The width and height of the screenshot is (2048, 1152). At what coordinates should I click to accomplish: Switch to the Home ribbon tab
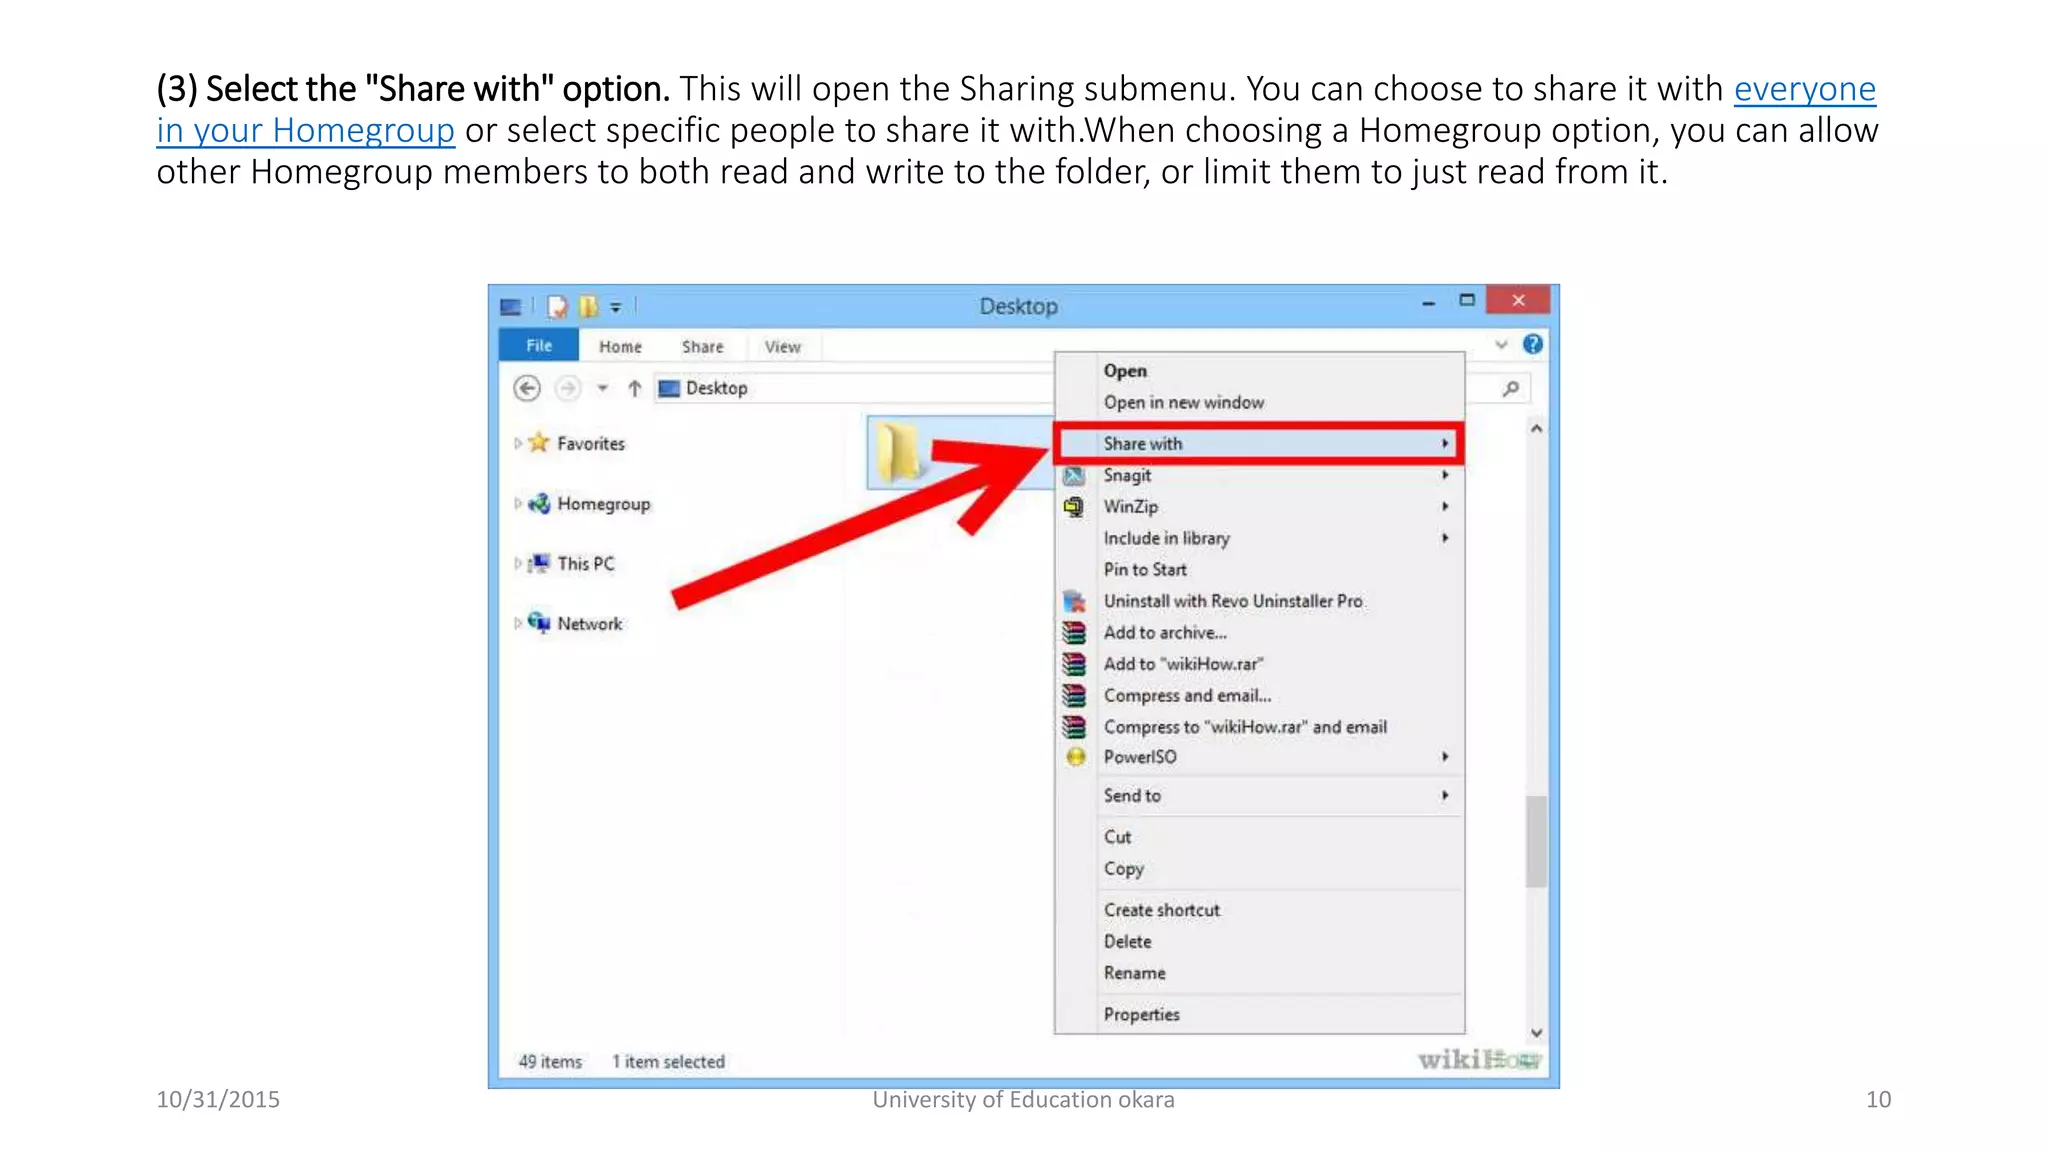point(620,346)
